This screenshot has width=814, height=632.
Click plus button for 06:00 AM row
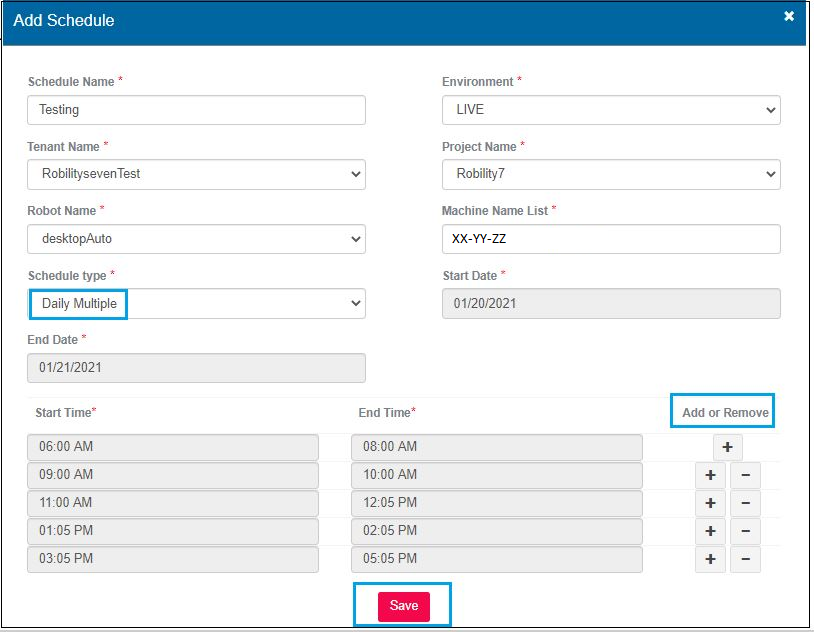(x=727, y=447)
